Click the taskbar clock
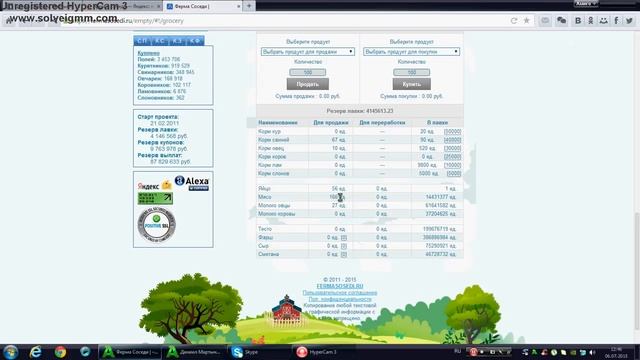The width and height of the screenshot is (640, 360). tap(616, 352)
